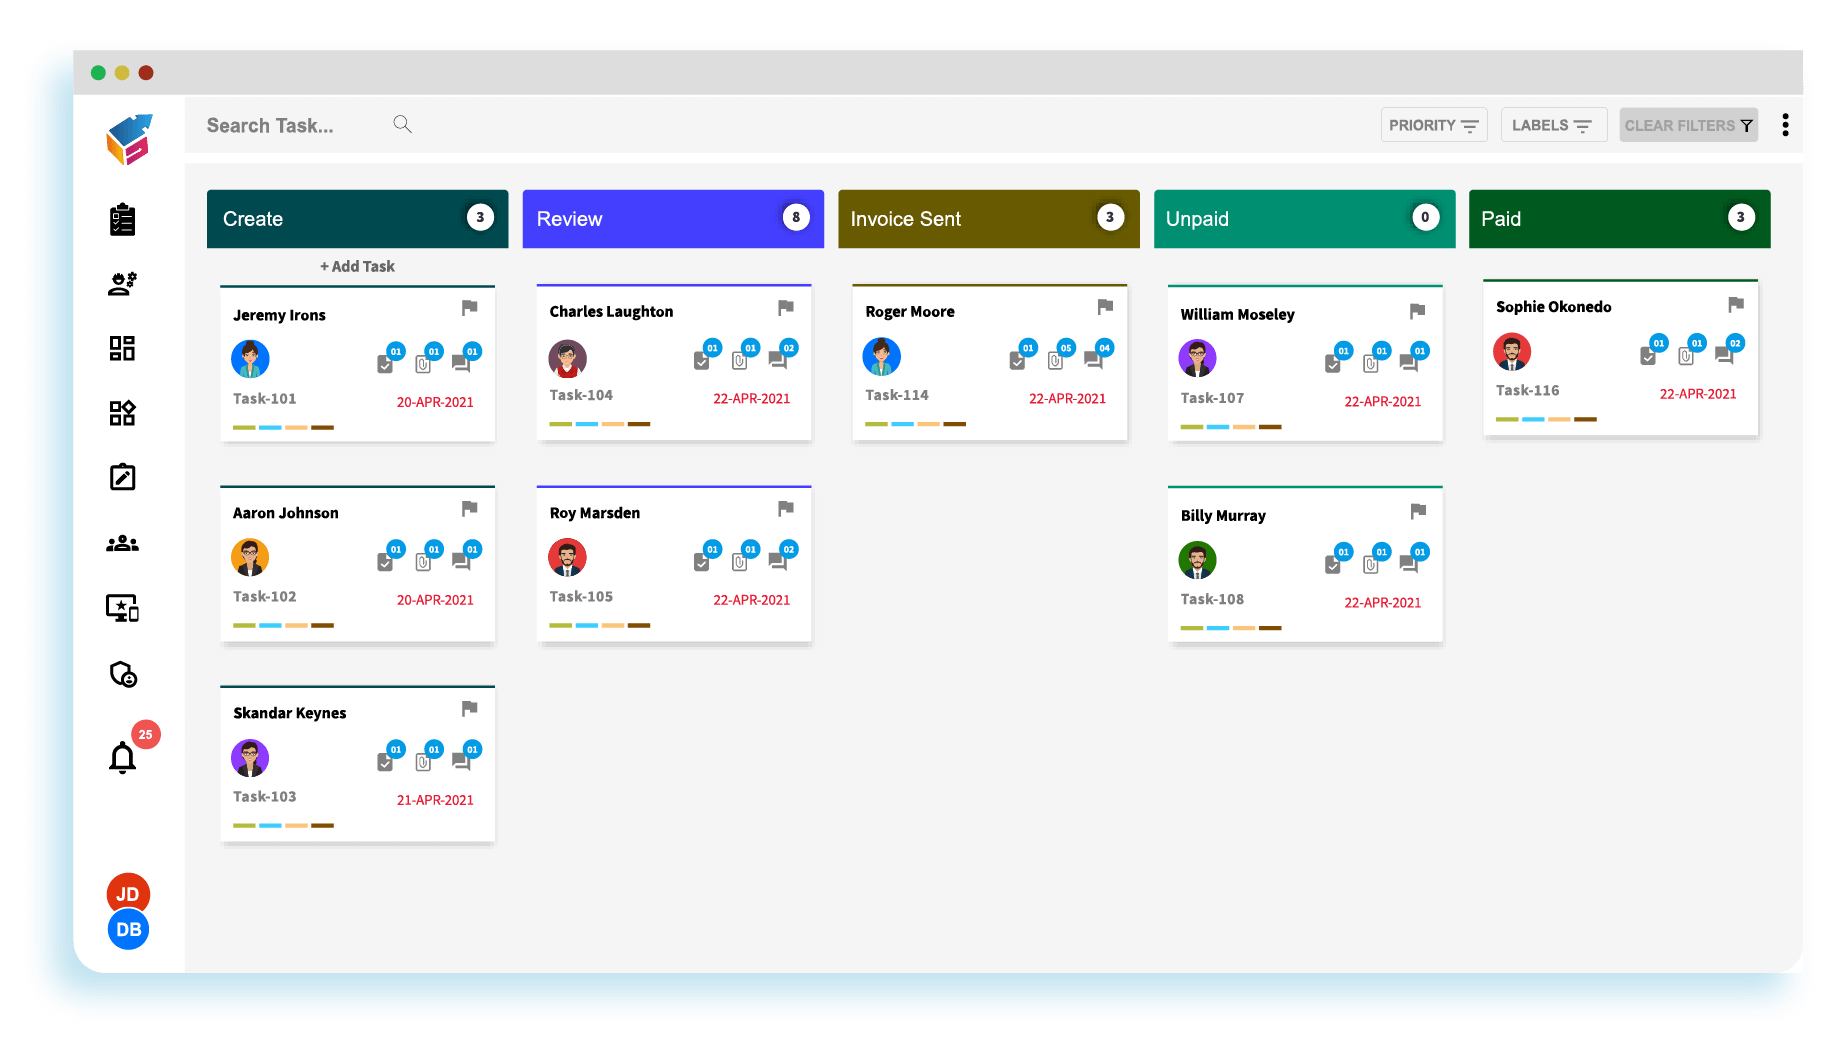This screenshot has width=1830, height=1037.
Task: Click the search magnifier icon
Action: tap(402, 124)
